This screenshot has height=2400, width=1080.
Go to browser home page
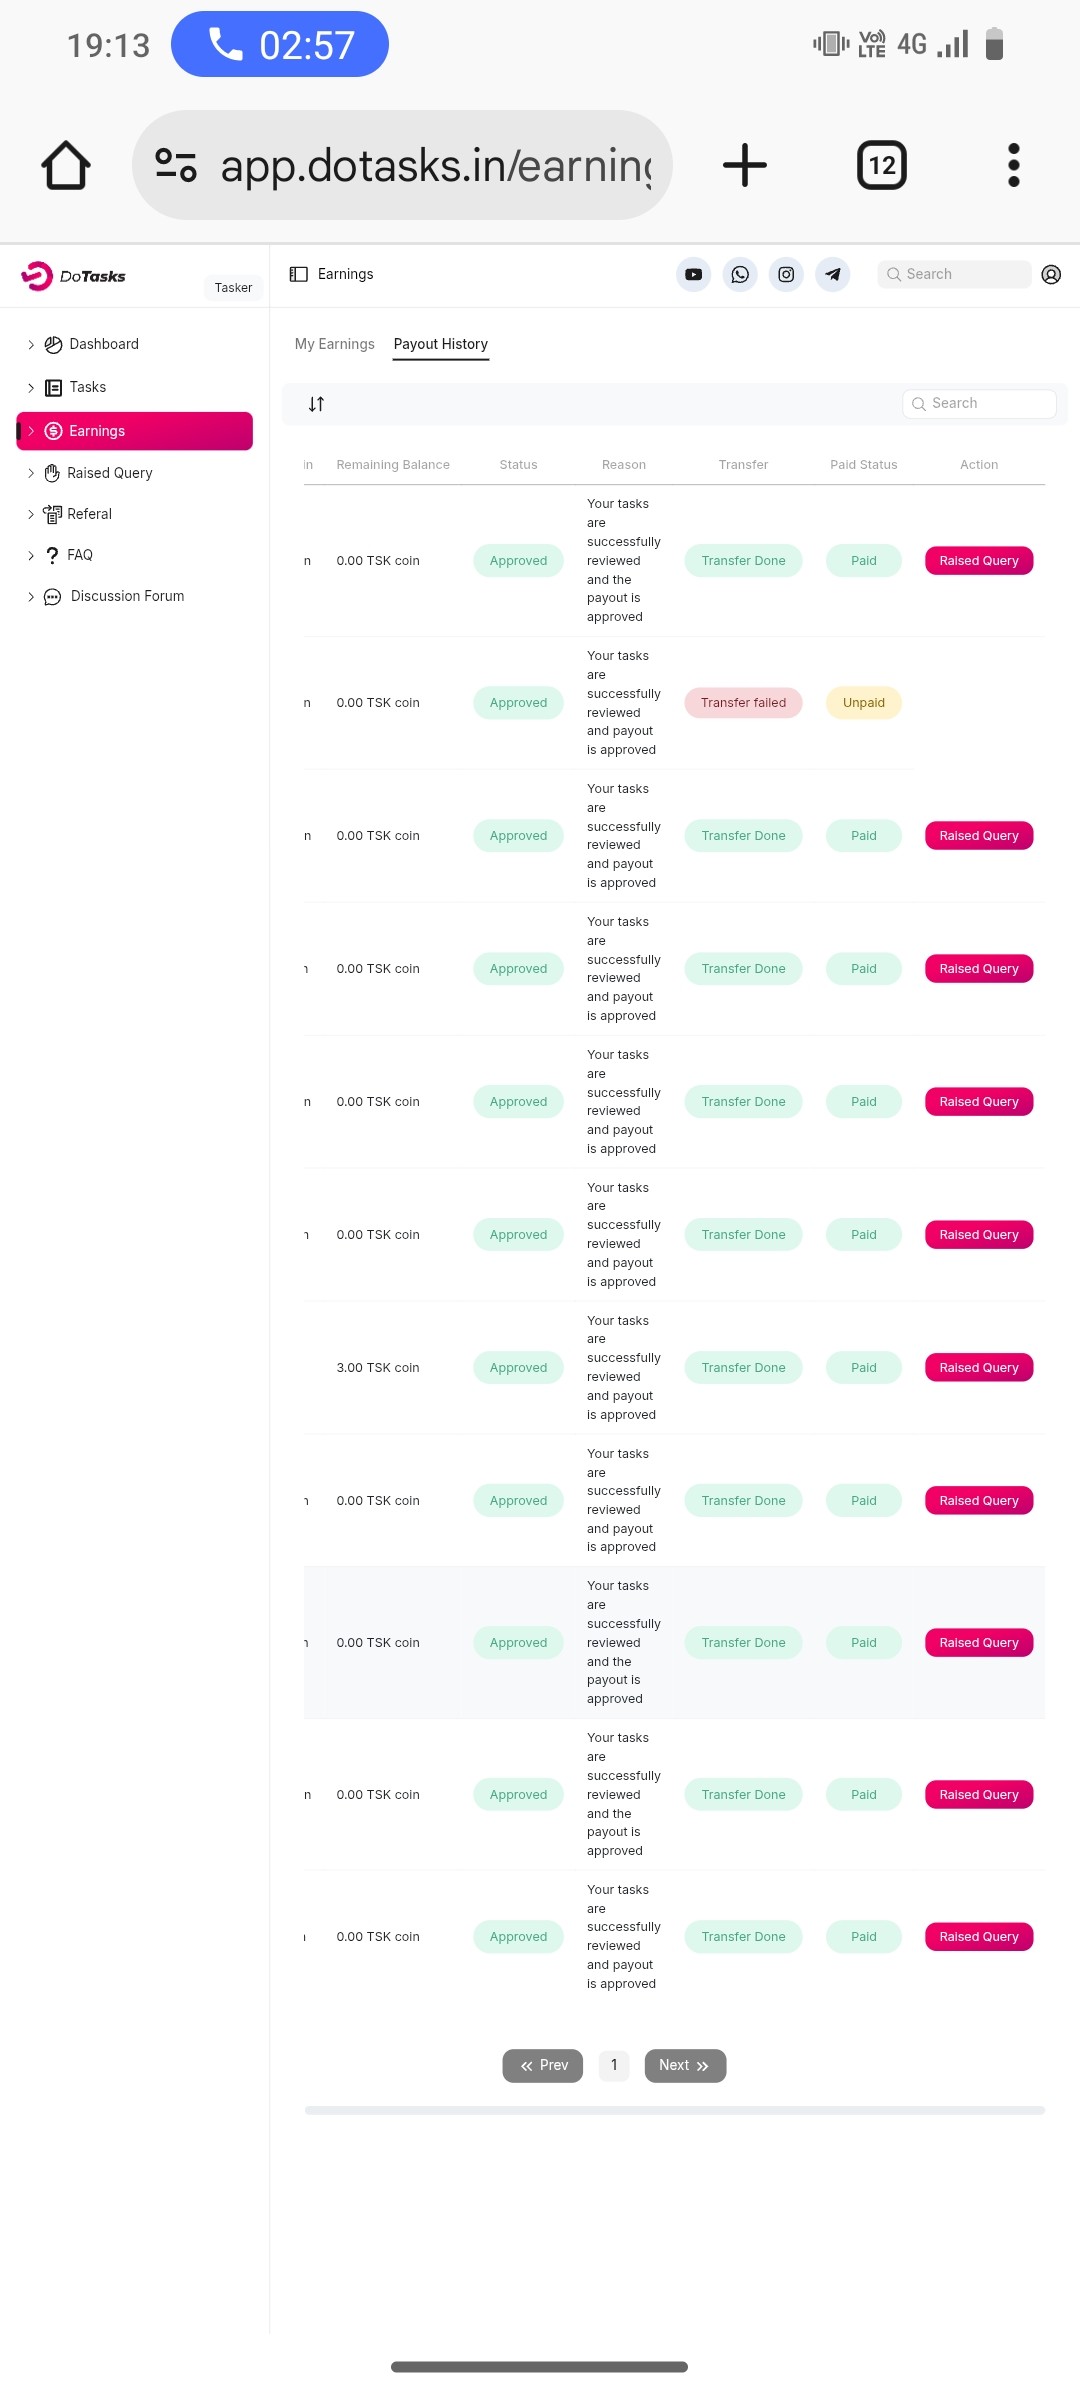(66, 165)
